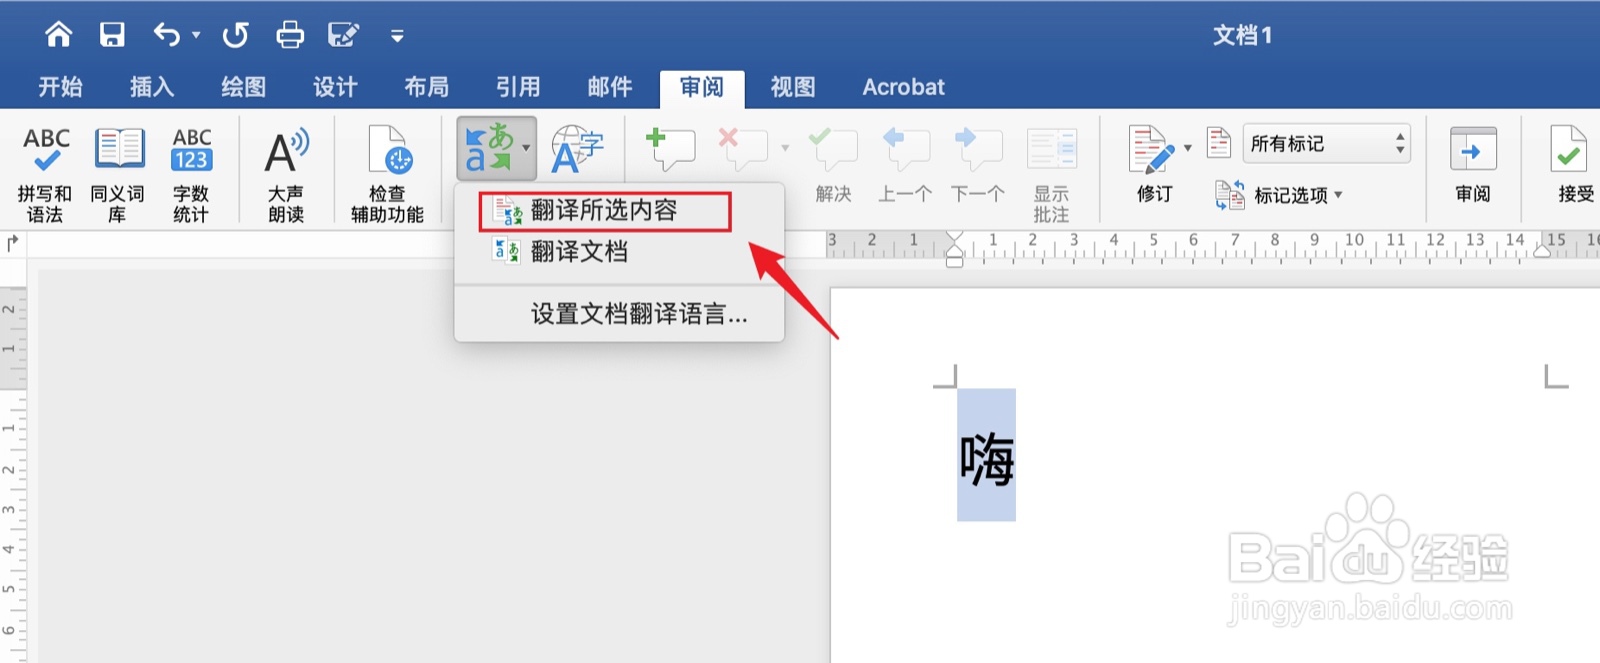
Task: Click the markup display icon beside 所有标记
Action: (x=1219, y=143)
